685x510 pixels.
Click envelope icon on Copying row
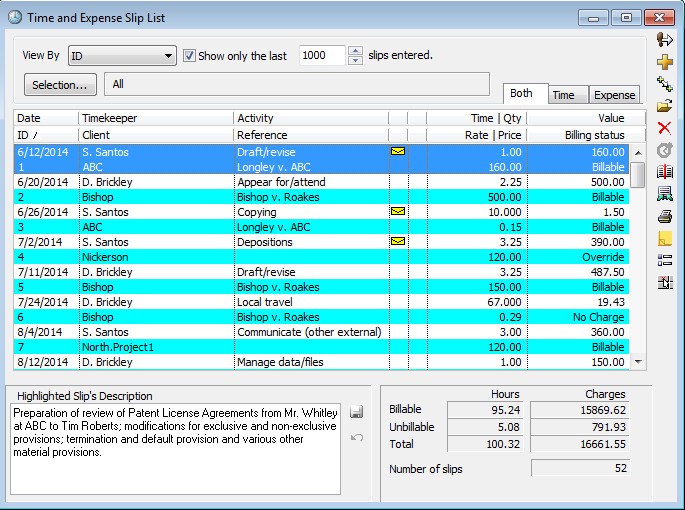pos(398,212)
